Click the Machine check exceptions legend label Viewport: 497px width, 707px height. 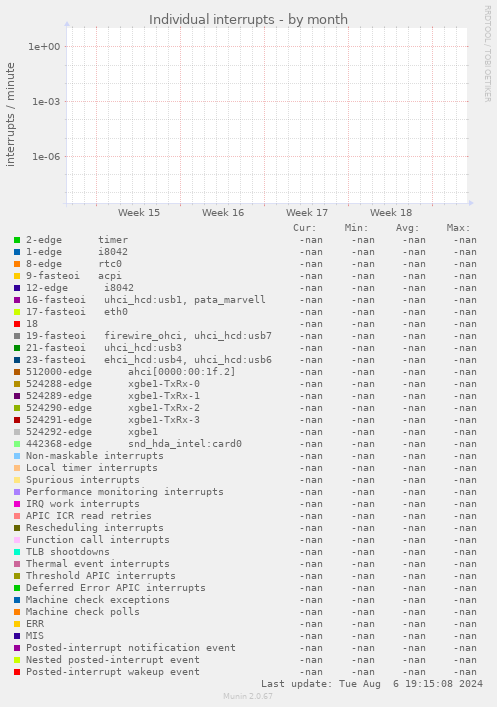[x=97, y=600]
